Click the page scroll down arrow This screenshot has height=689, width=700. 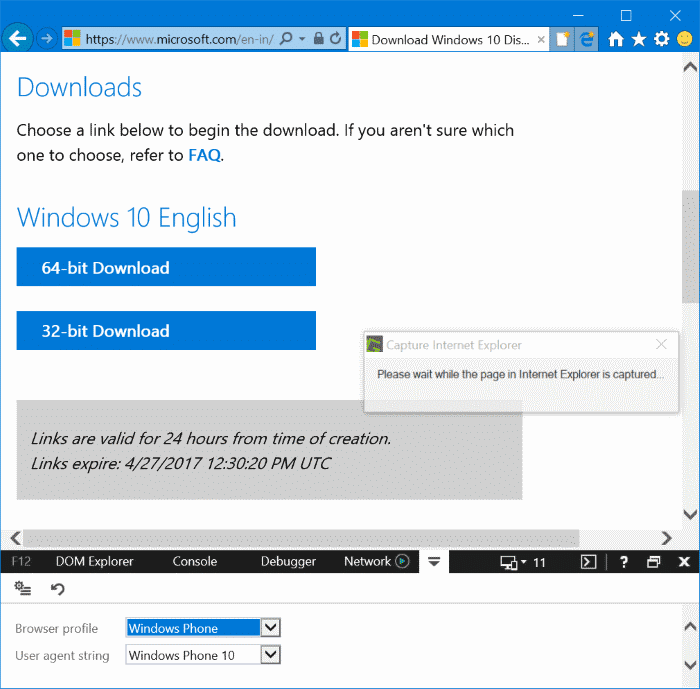[x=690, y=515]
